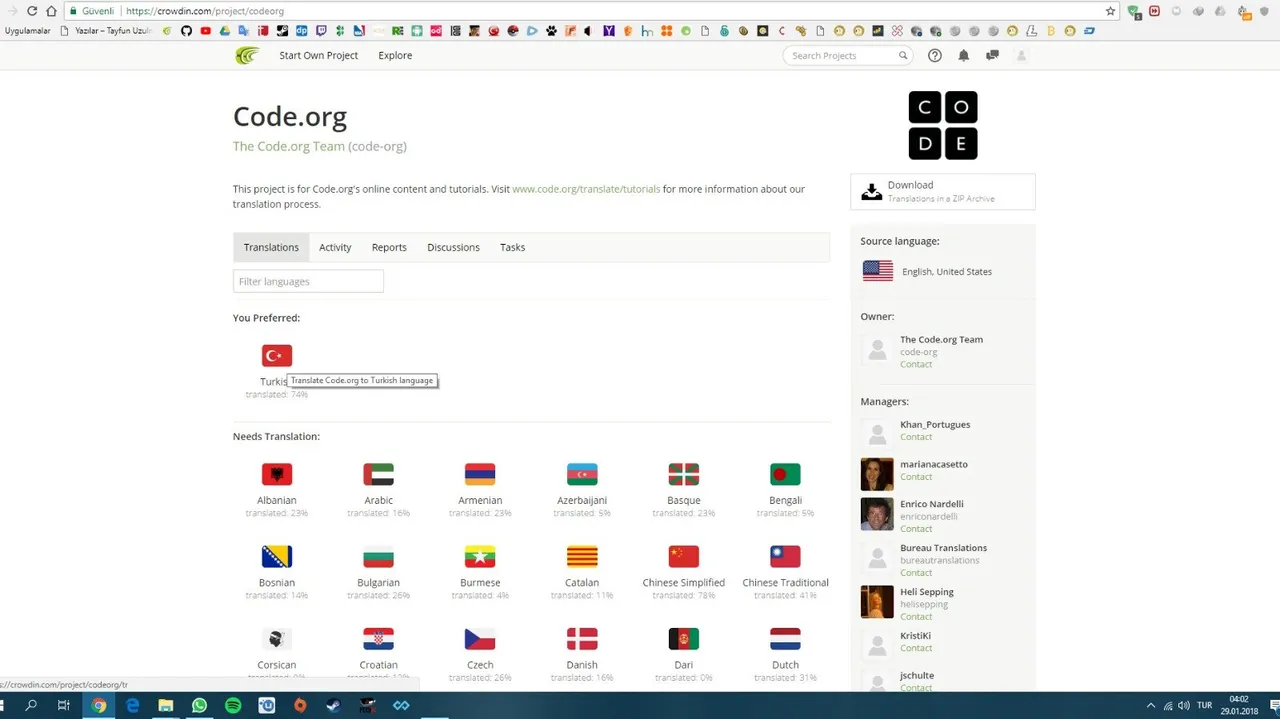Open the notifications bell icon
1280x719 pixels.
pyautogui.click(x=964, y=56)
